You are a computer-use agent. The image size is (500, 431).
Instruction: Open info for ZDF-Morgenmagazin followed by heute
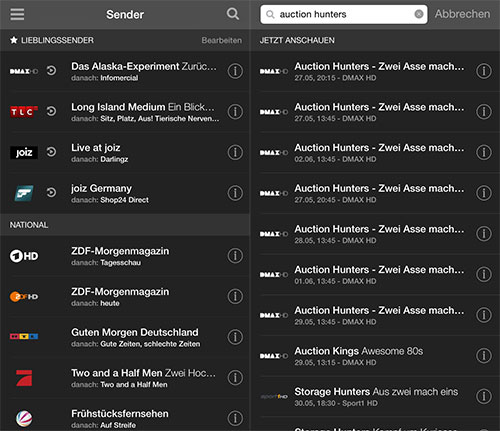point(235,296)
